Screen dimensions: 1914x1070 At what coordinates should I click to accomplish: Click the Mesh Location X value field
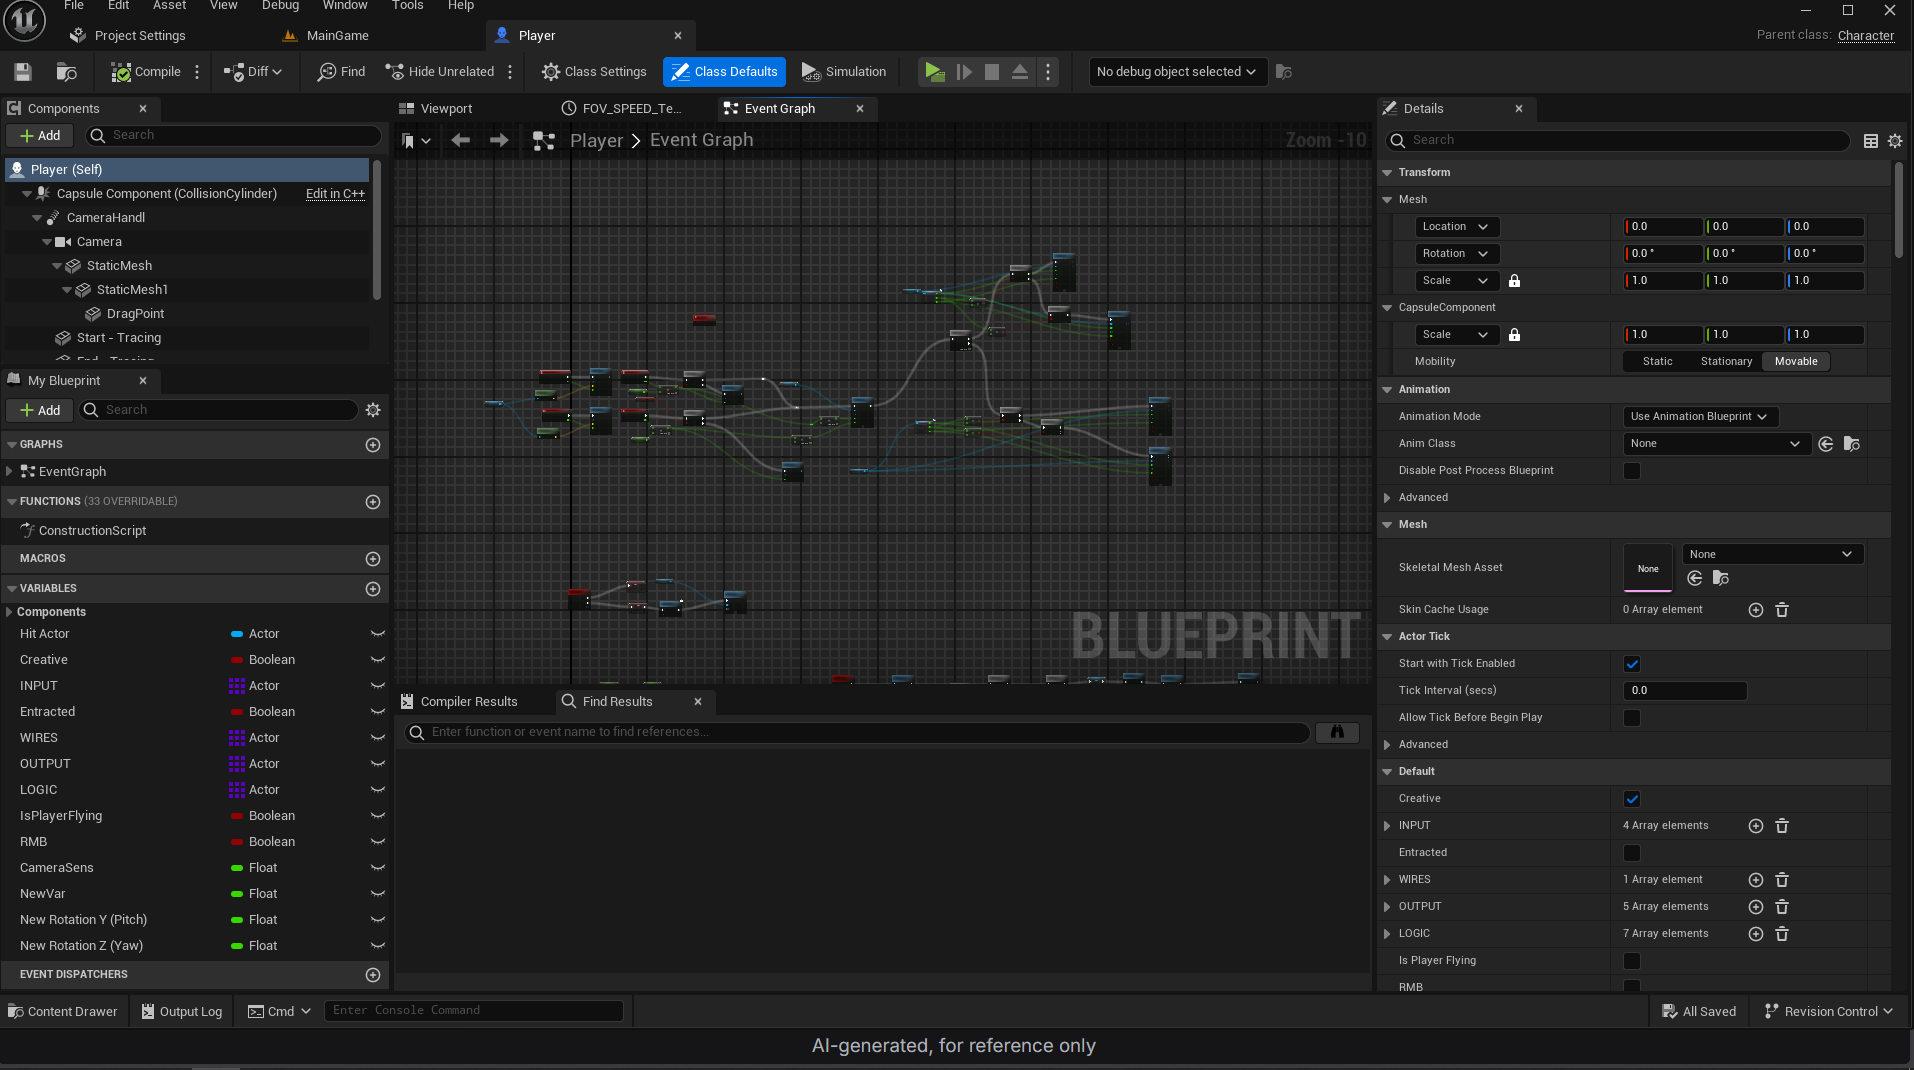(1662, 227)
